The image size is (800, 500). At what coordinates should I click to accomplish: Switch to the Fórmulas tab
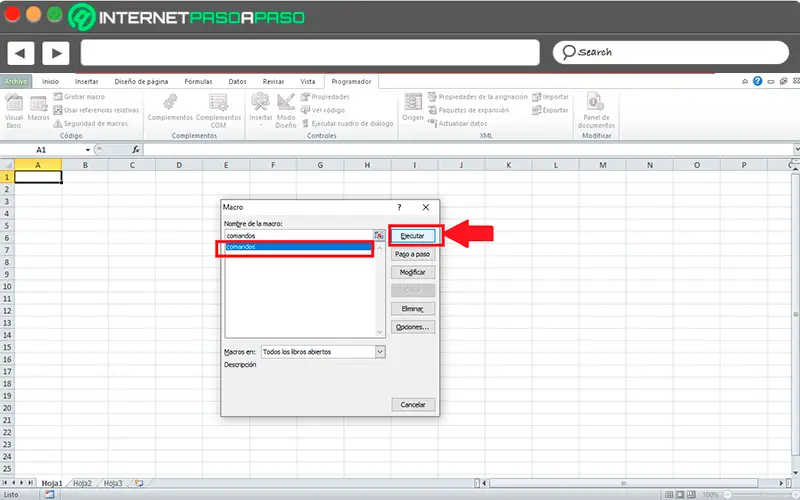(x=198, y=81)
